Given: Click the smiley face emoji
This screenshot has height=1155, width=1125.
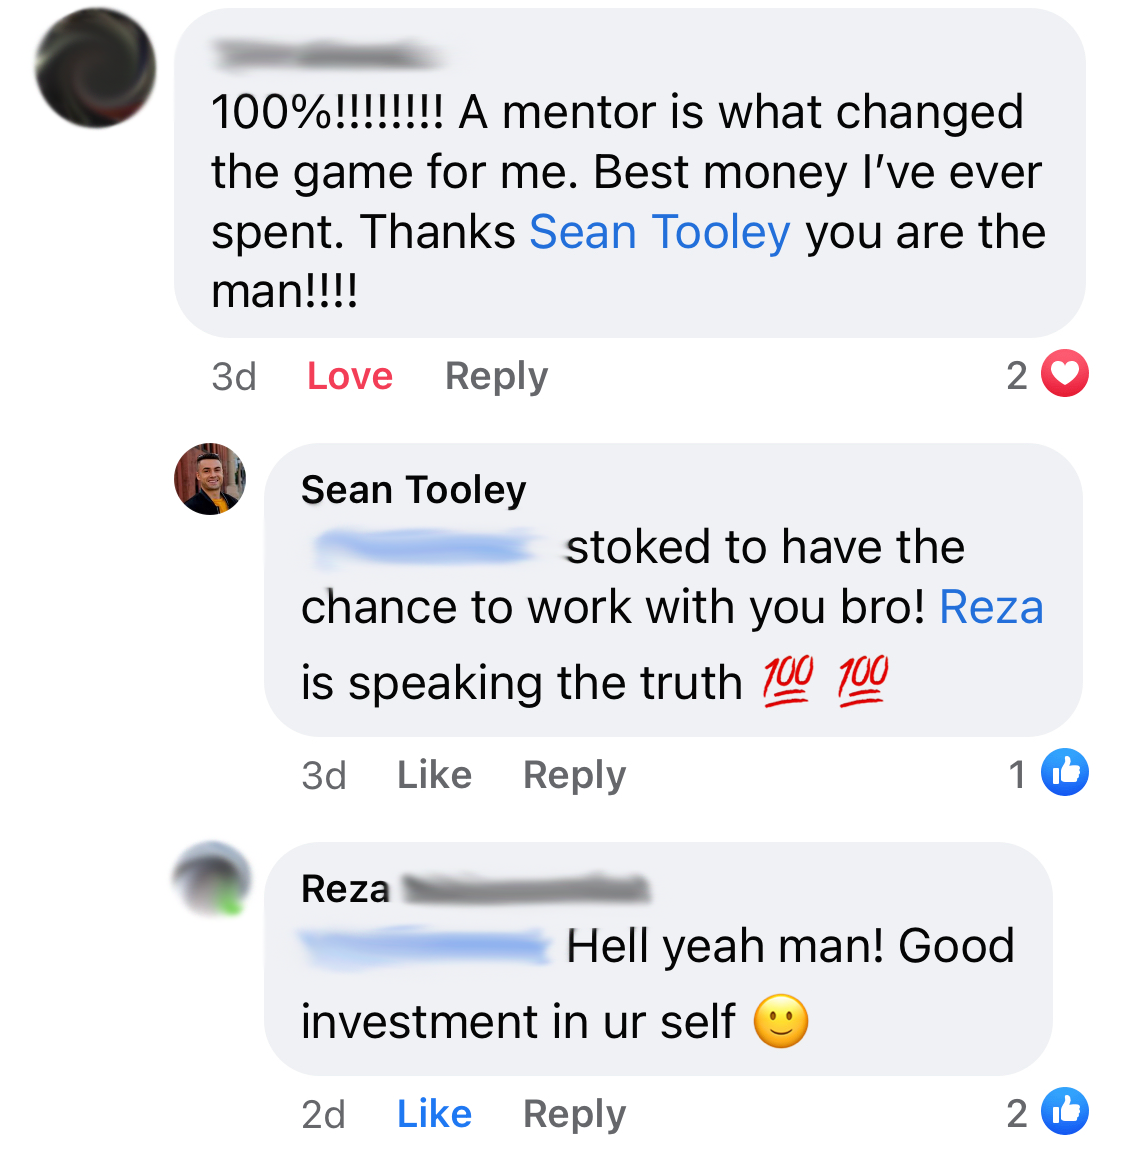Looking at the screenshot, I should [x=781, y=1021].
